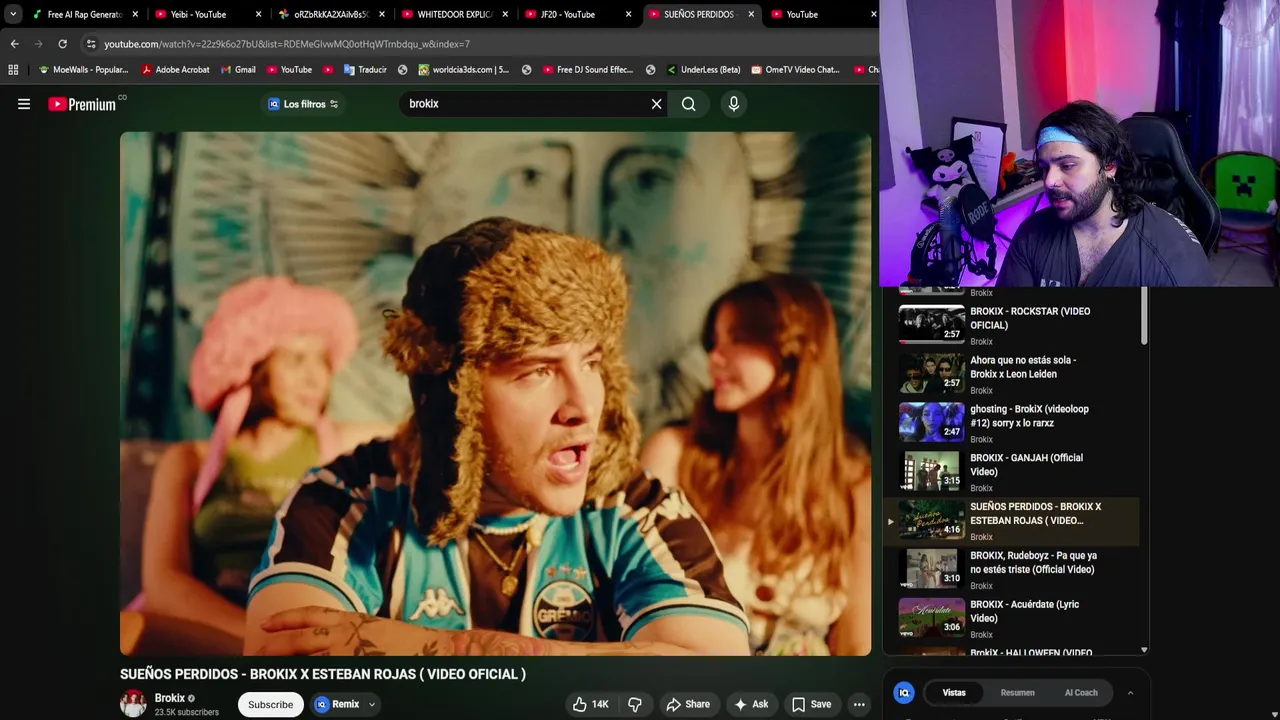The height and width of the screenshot is (720, 1280).
Task: Play BROKIX - Acuérdate (Lyric Video)
Action: coord(1018,619)
